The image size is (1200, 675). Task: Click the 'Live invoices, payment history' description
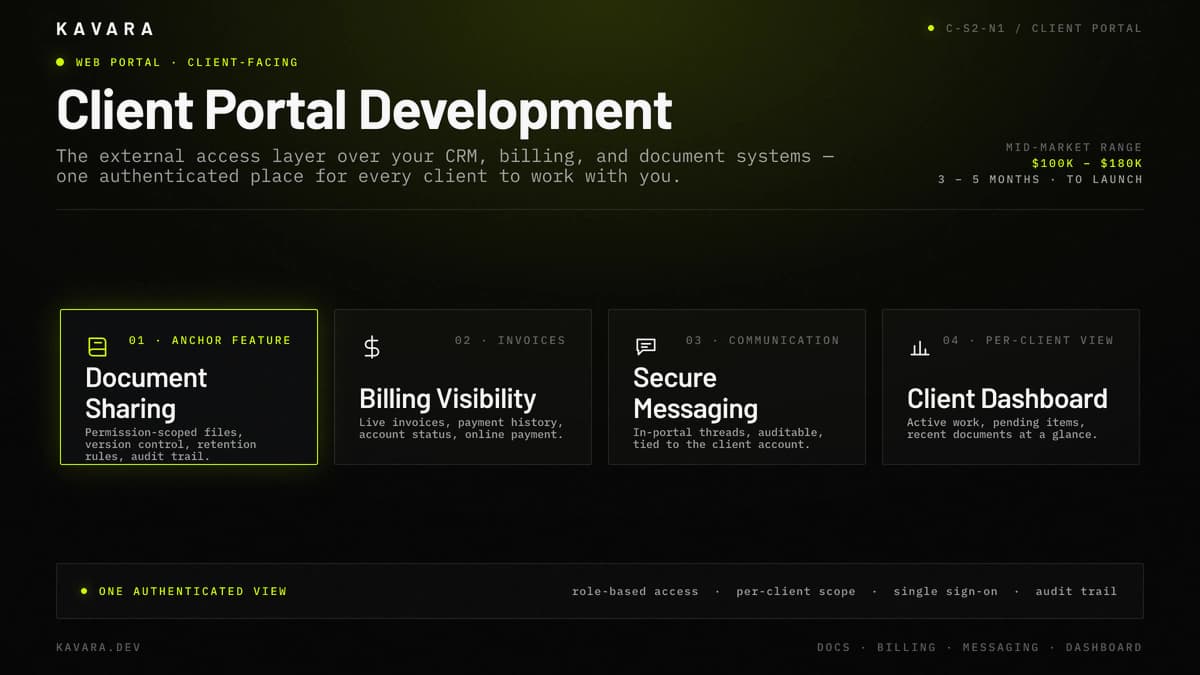point(461,429)
